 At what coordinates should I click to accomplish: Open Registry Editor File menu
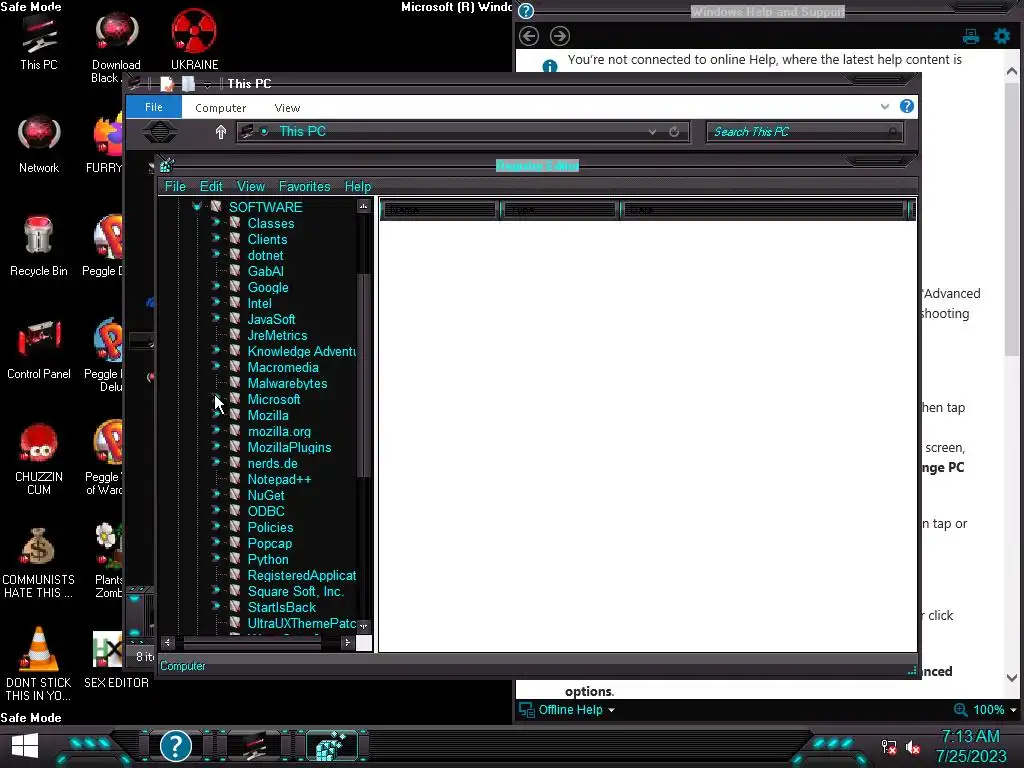175,186
